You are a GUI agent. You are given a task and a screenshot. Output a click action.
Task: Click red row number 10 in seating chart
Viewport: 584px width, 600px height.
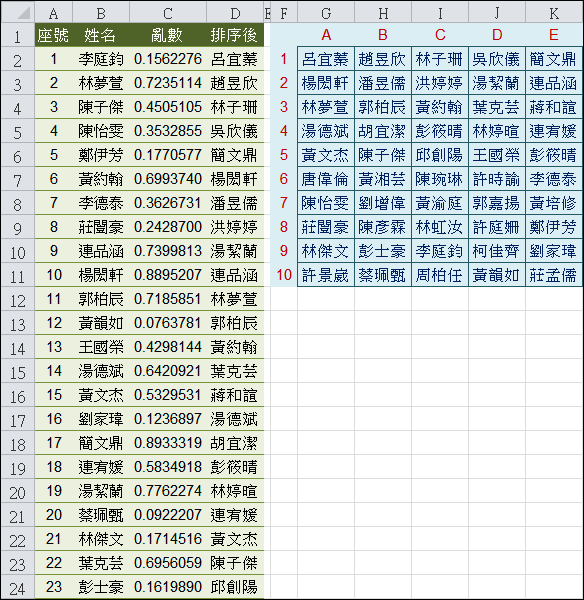tap(284, 275)
